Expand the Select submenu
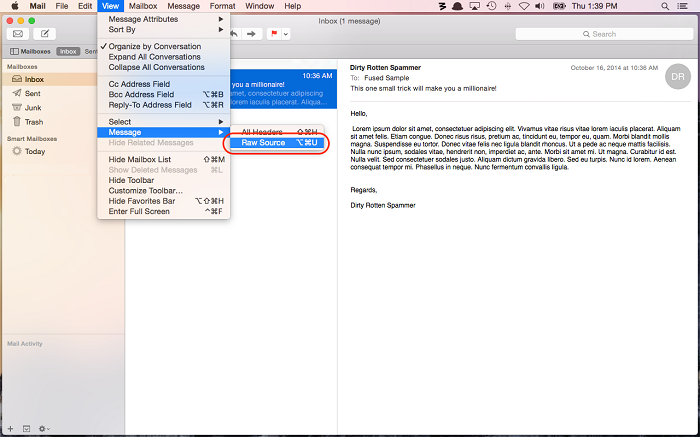The width and height of the screenshot is (700, 437). pyautogui.click(x=164, y=121)
